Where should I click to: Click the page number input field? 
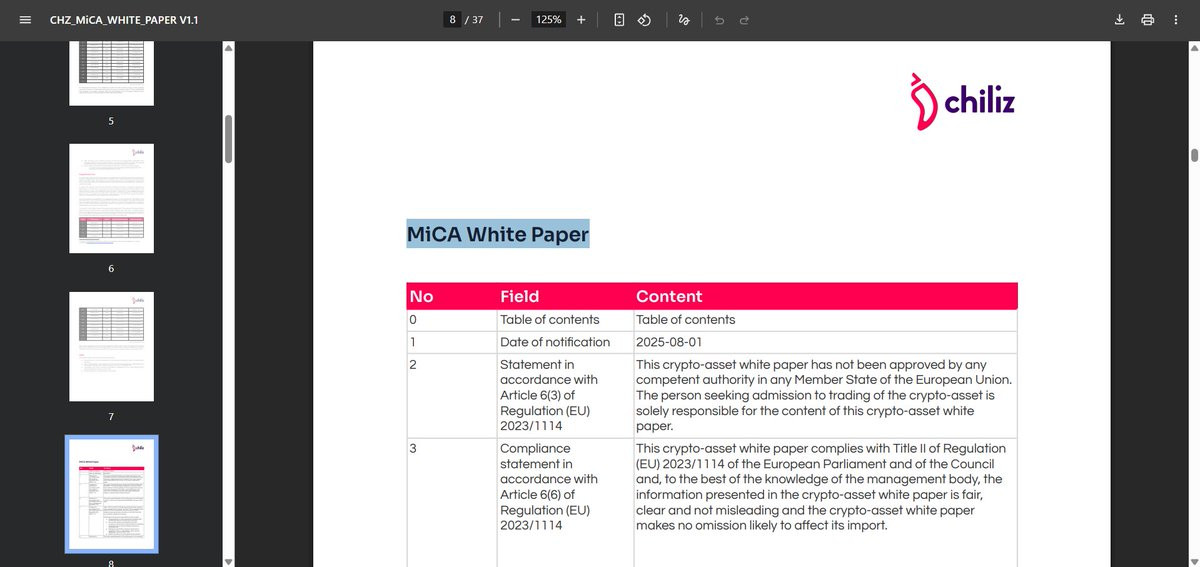pos(453,19)
